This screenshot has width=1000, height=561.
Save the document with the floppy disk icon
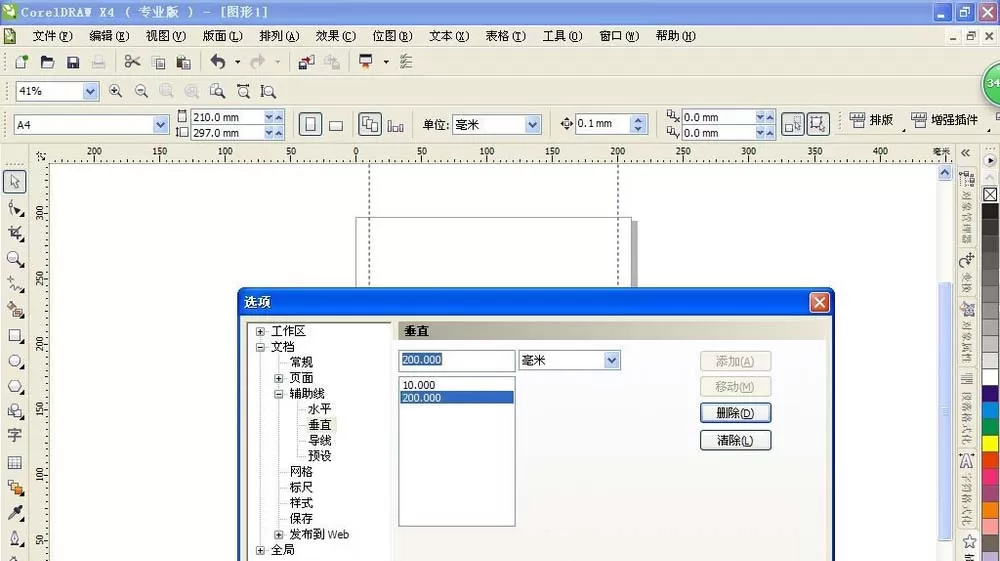pyautogui.click(x=73, y=62)
